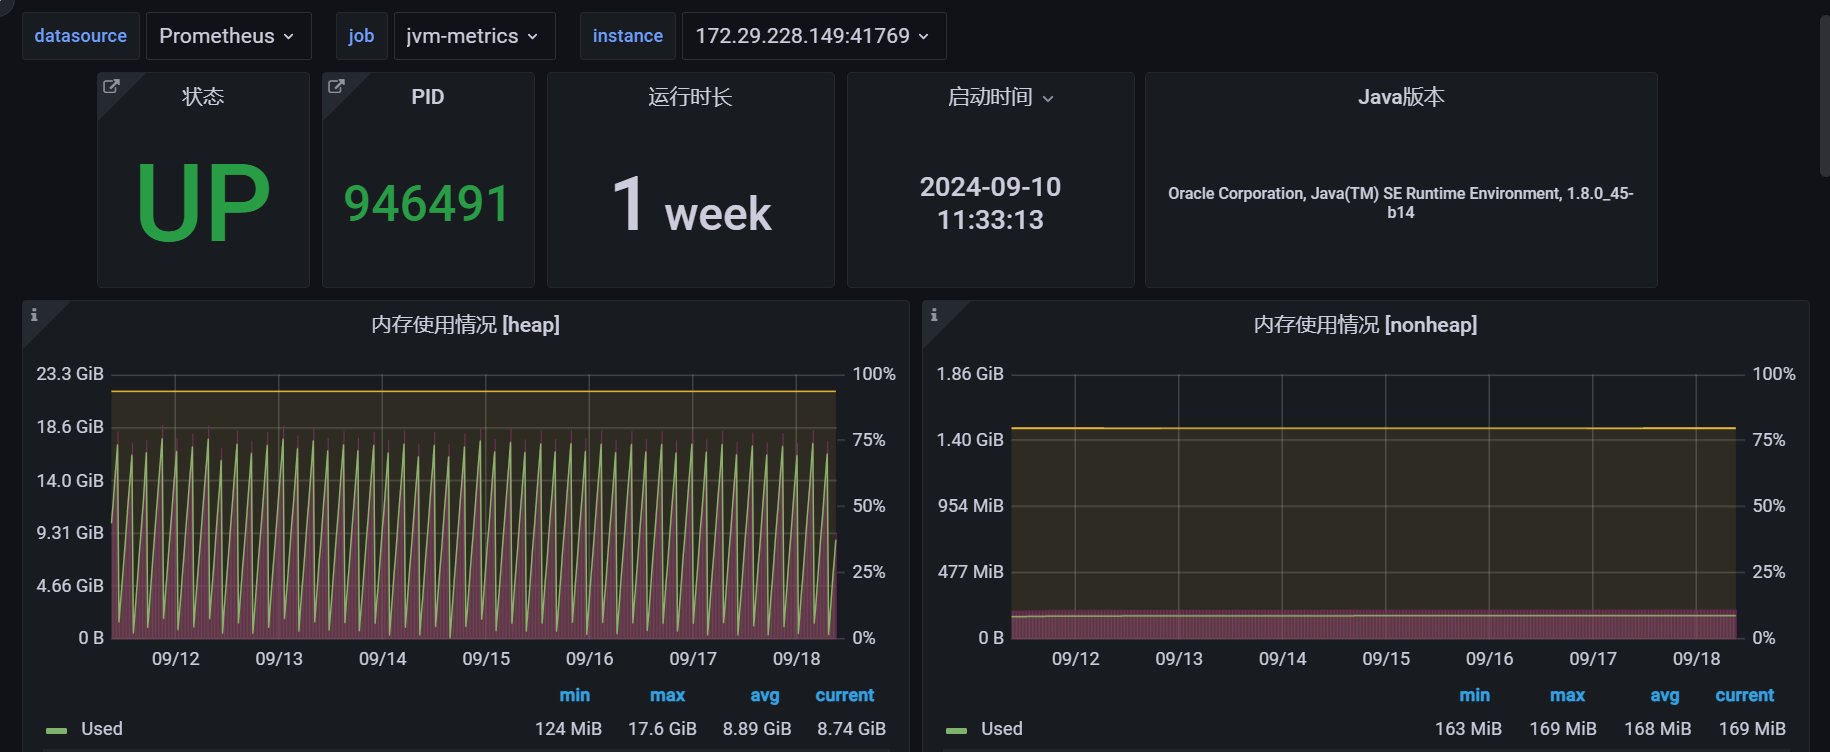
Task: Click the instance variable label
Action: pyautogui.click(x=628, y=36)
